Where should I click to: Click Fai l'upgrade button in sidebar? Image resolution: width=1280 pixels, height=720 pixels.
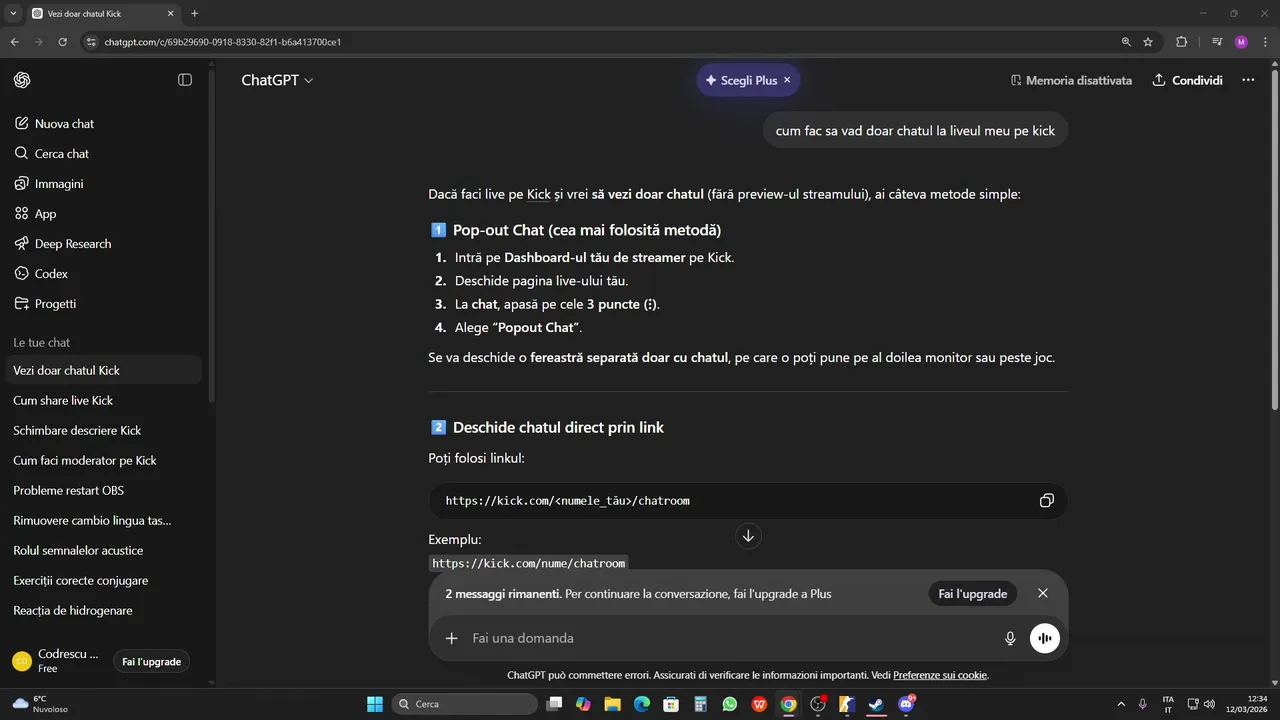click(151, 661)
